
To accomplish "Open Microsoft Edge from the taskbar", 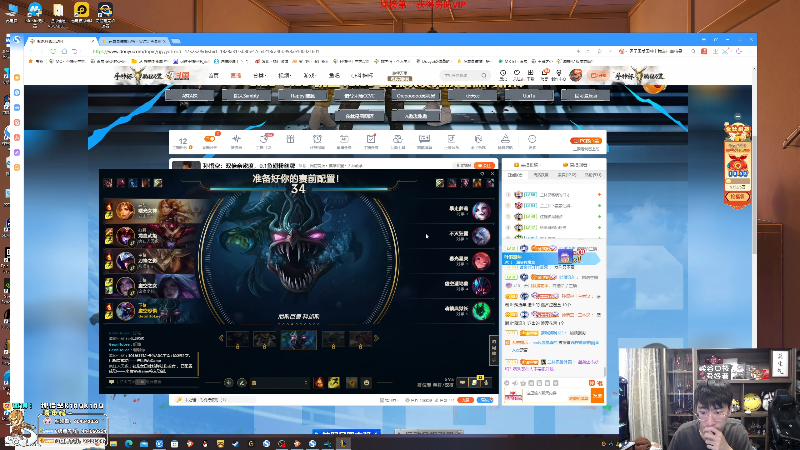I will [x=129, y=444].
